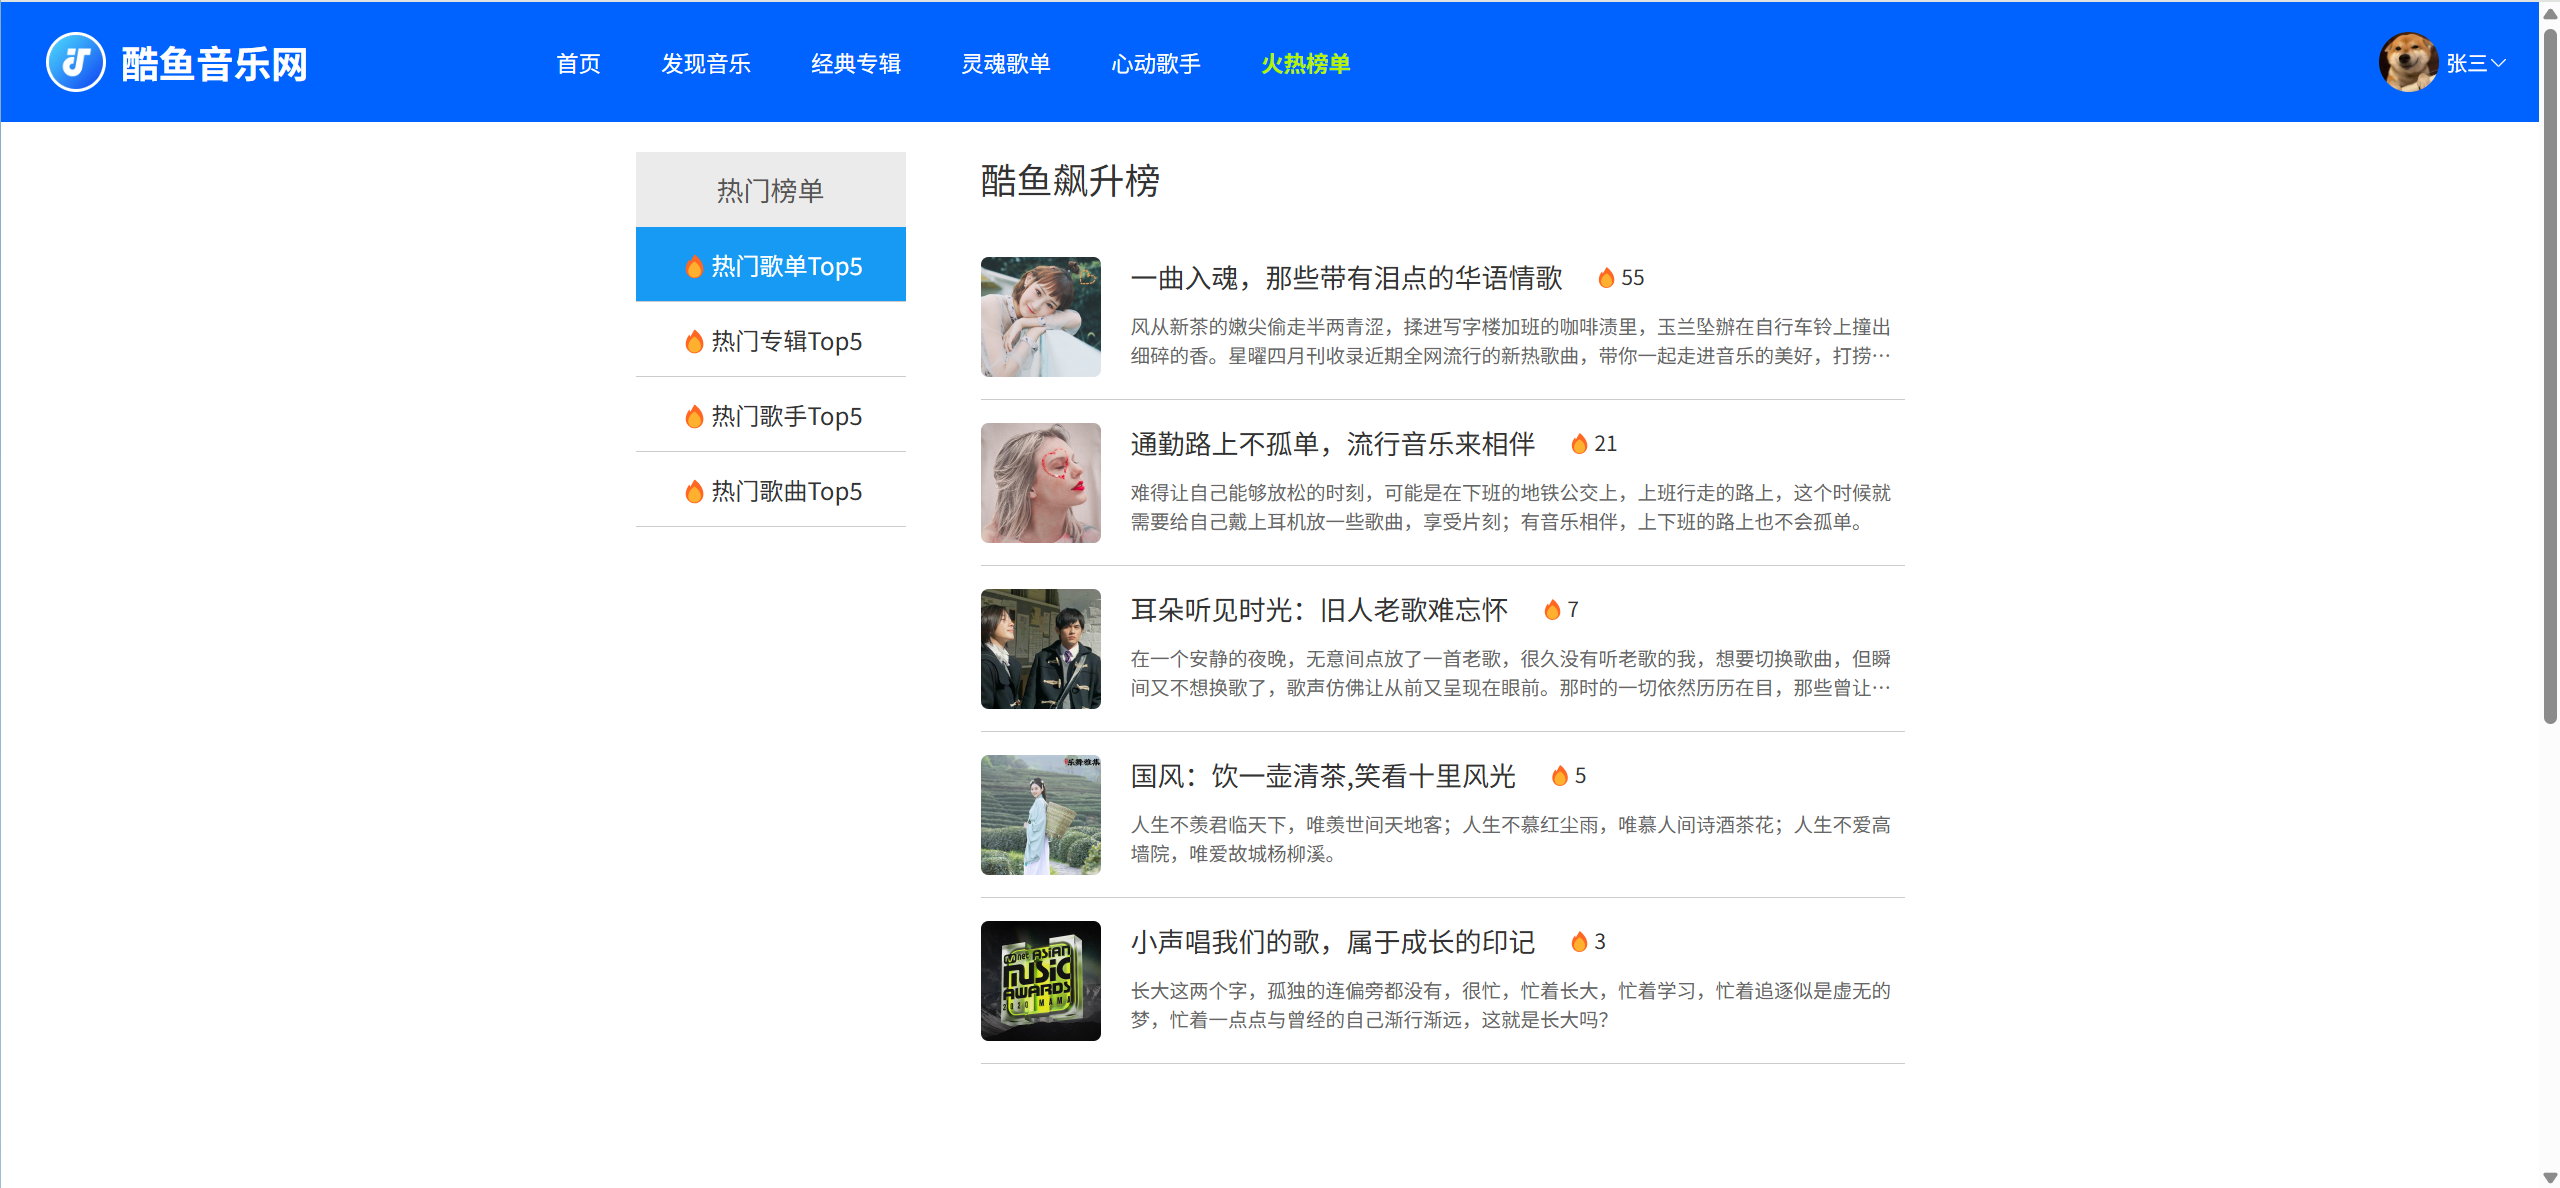The height and width of the screenshot is (1188, 2560).
Task: Open playlist 国风：饮一壶清茶,笑看十里风光
Action: pos(1323,776)
